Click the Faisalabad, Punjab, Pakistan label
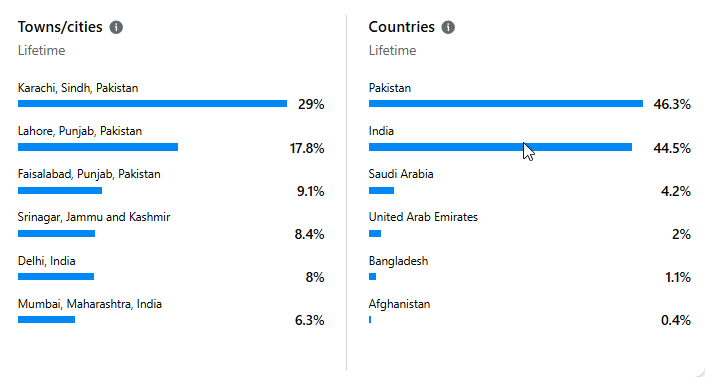Screen dimensions: 705x377 pos(89,174)
